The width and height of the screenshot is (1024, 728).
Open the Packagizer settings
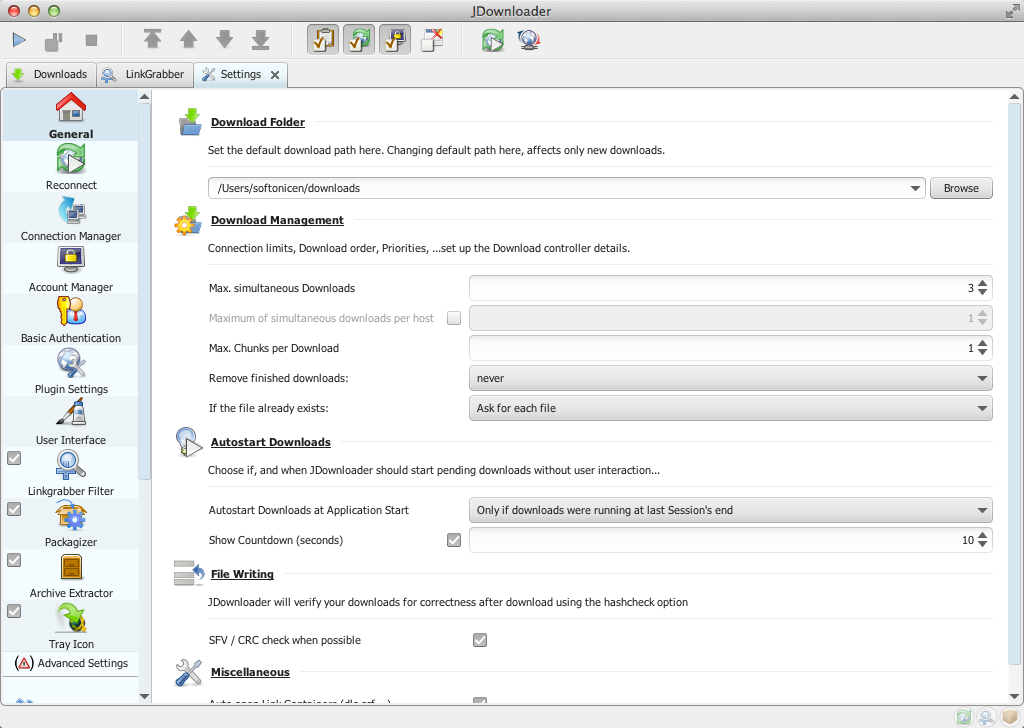(71, 524)
